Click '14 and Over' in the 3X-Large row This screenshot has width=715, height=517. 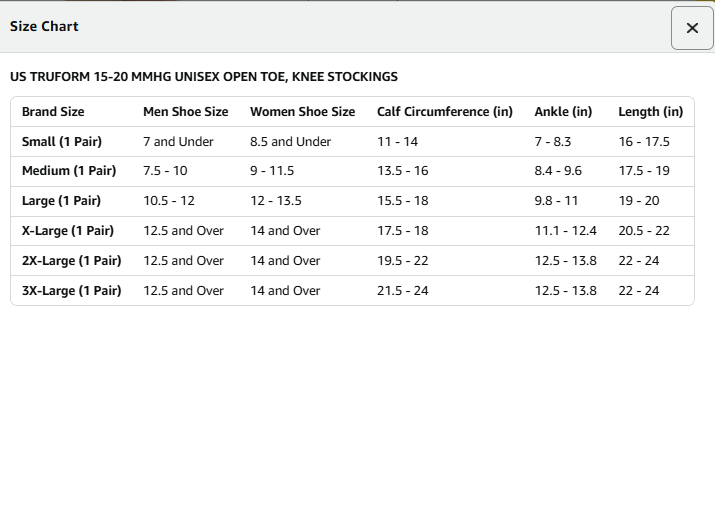click(285, 290)
